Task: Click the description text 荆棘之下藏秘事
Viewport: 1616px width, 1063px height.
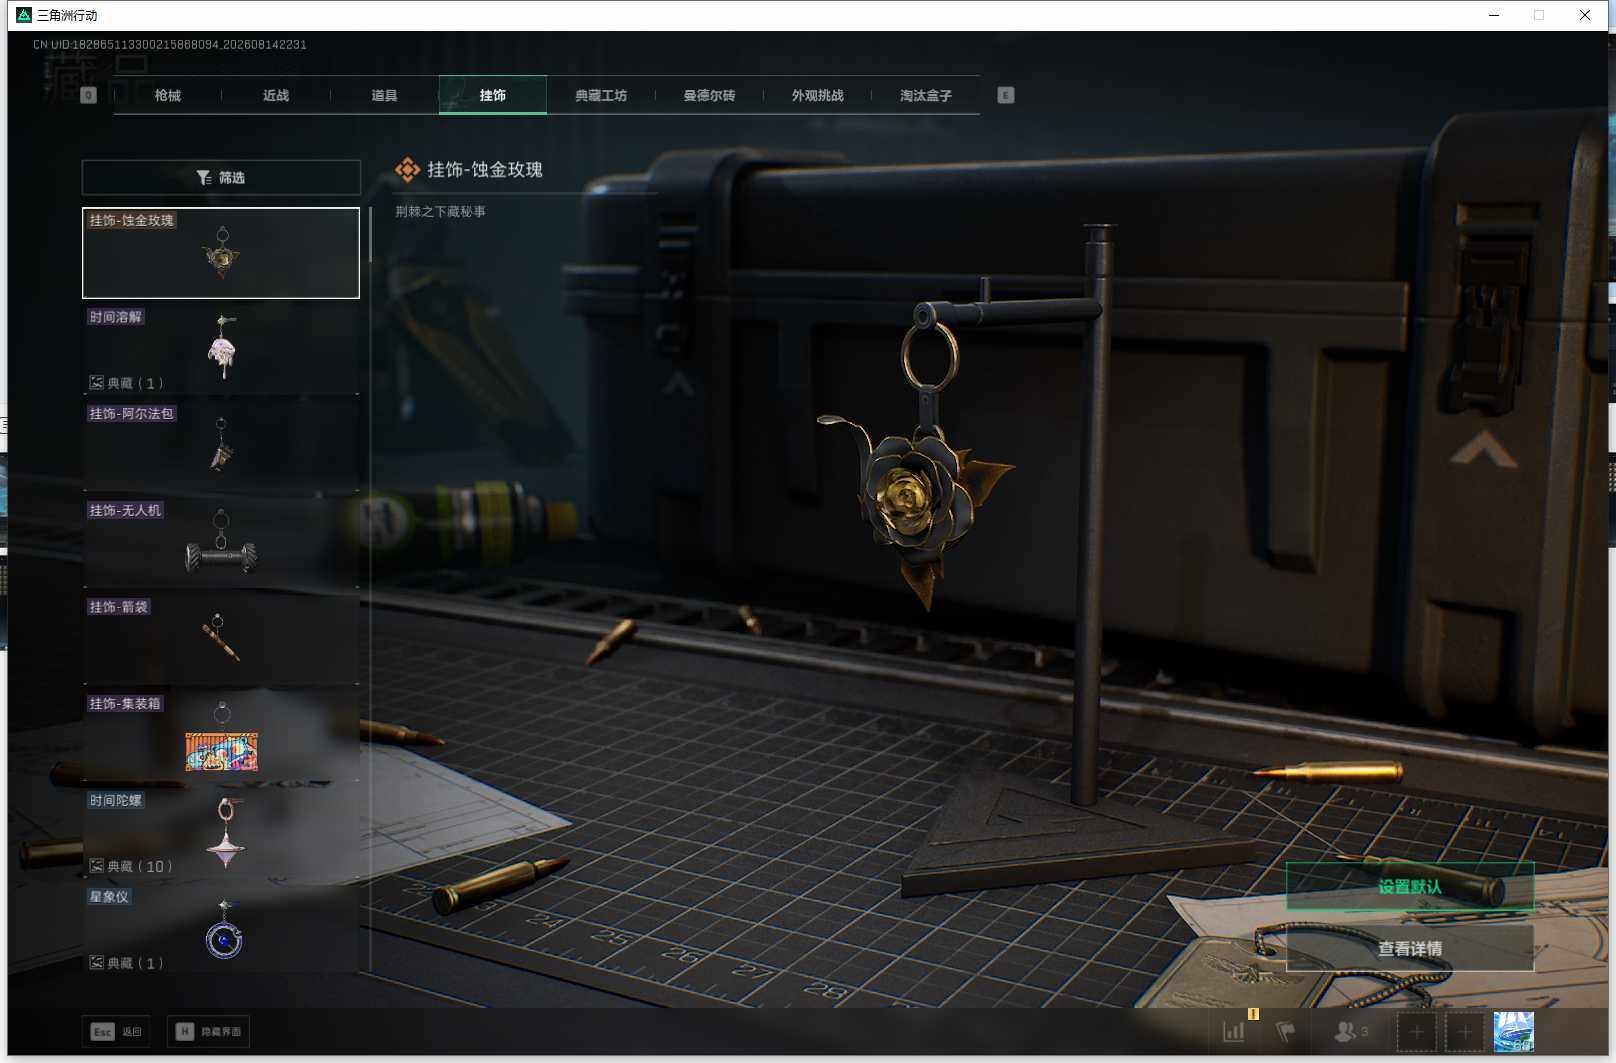Action: pyautogui.click(x=440, y=211)
